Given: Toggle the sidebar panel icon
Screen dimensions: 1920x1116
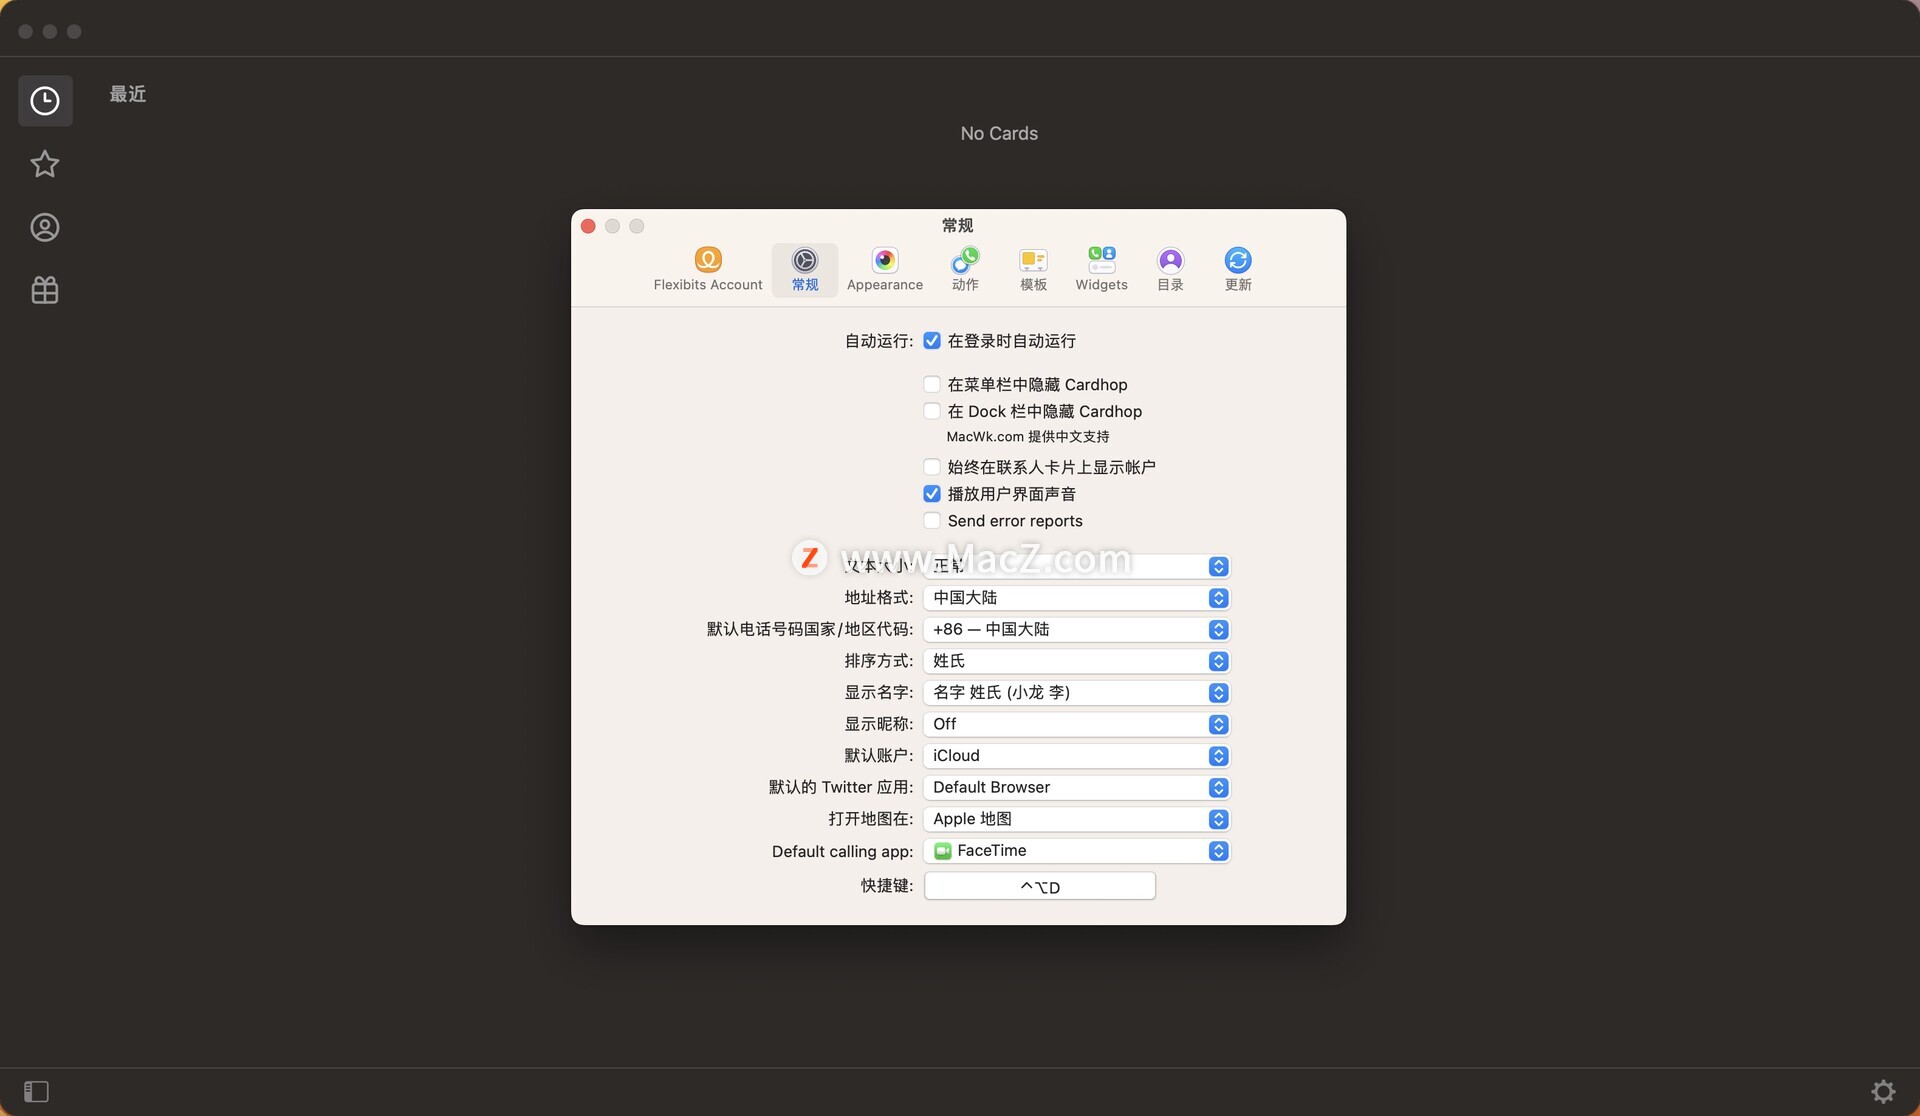Looking at the screenshot, I should [x=36, y=1091].
